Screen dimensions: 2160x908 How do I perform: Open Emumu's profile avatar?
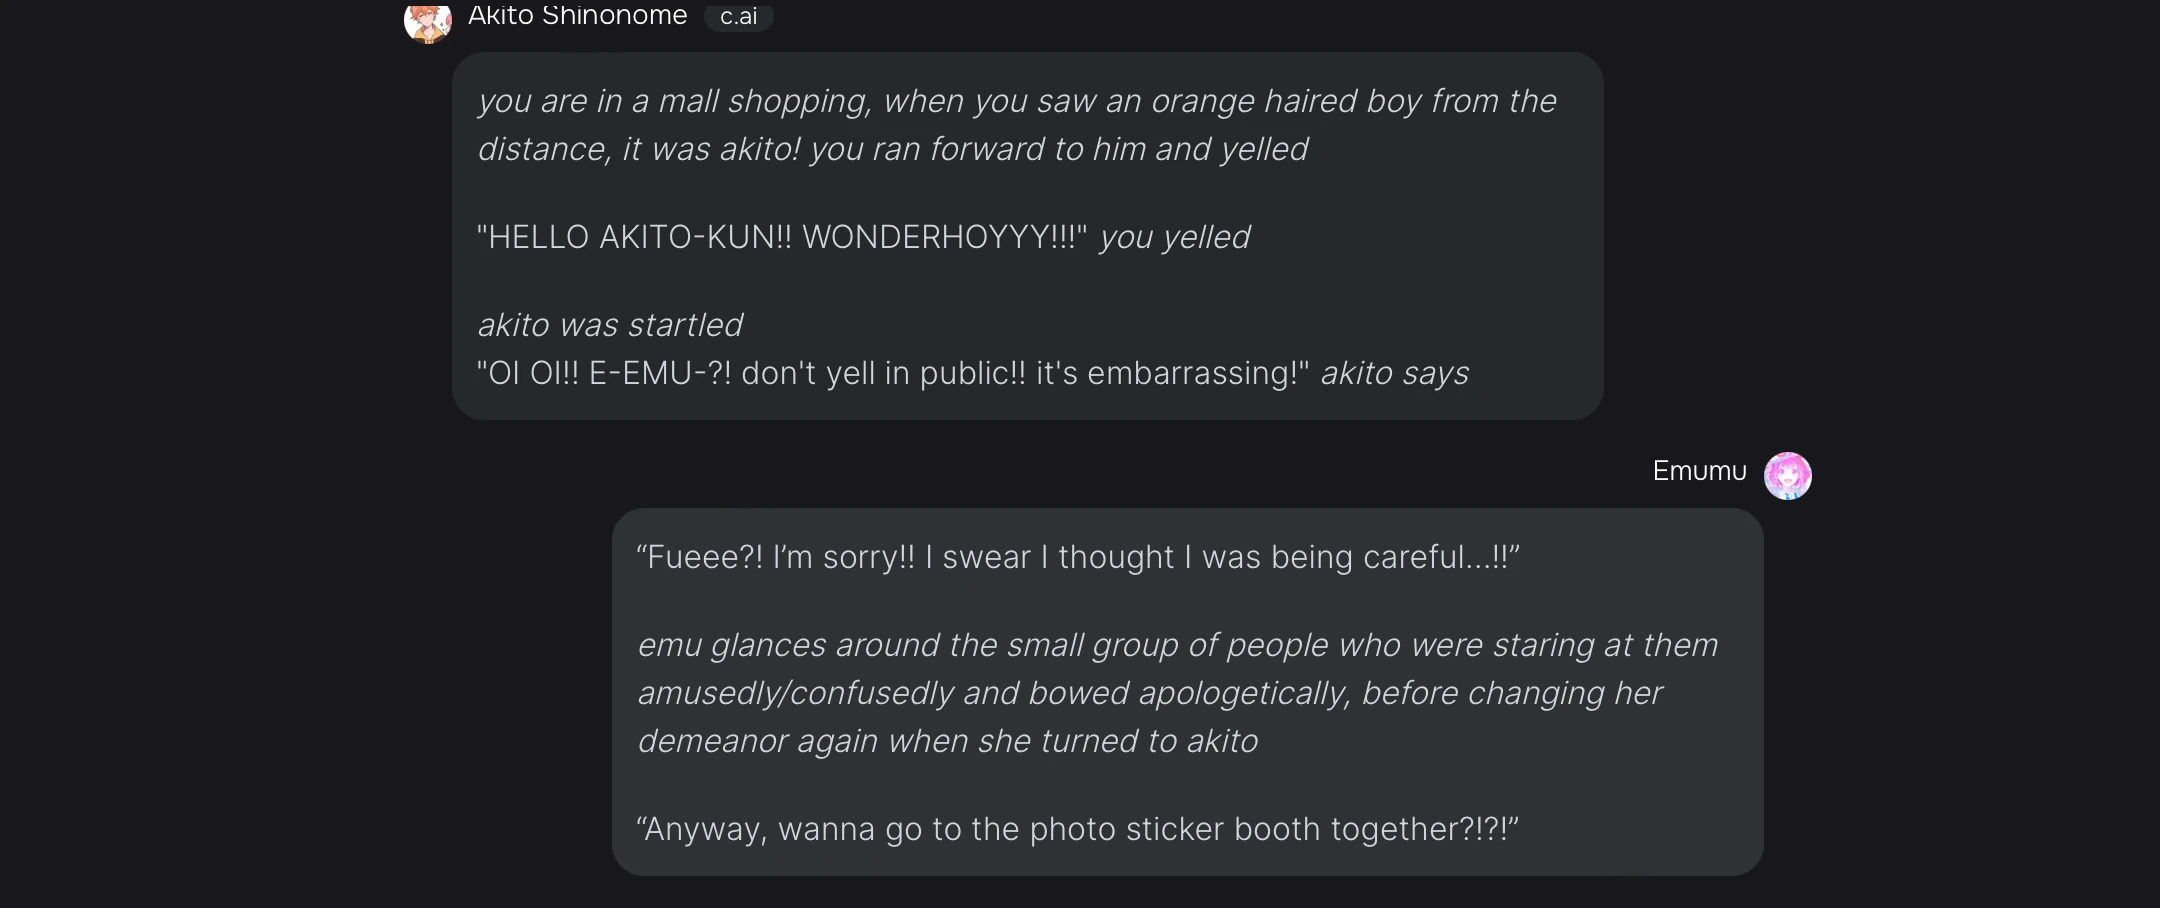click(x=1789, y=476)
